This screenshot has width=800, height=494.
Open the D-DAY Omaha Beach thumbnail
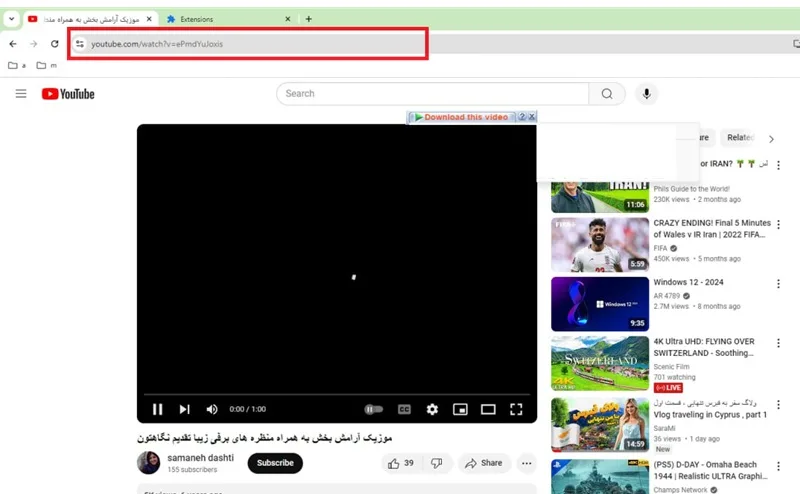tap(600, 477)
